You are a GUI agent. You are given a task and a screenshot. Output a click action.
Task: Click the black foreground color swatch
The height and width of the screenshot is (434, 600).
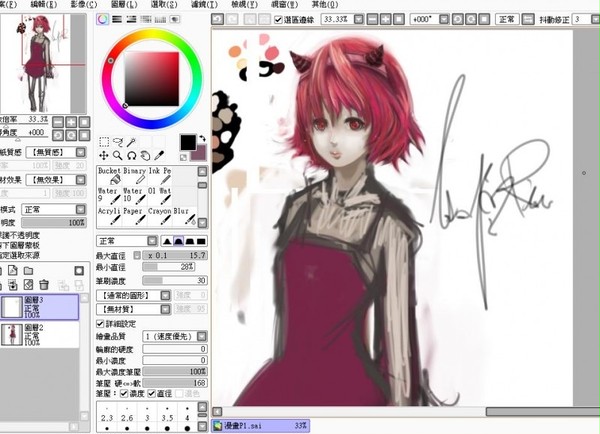pyautogui.click(x=188, y=143)
